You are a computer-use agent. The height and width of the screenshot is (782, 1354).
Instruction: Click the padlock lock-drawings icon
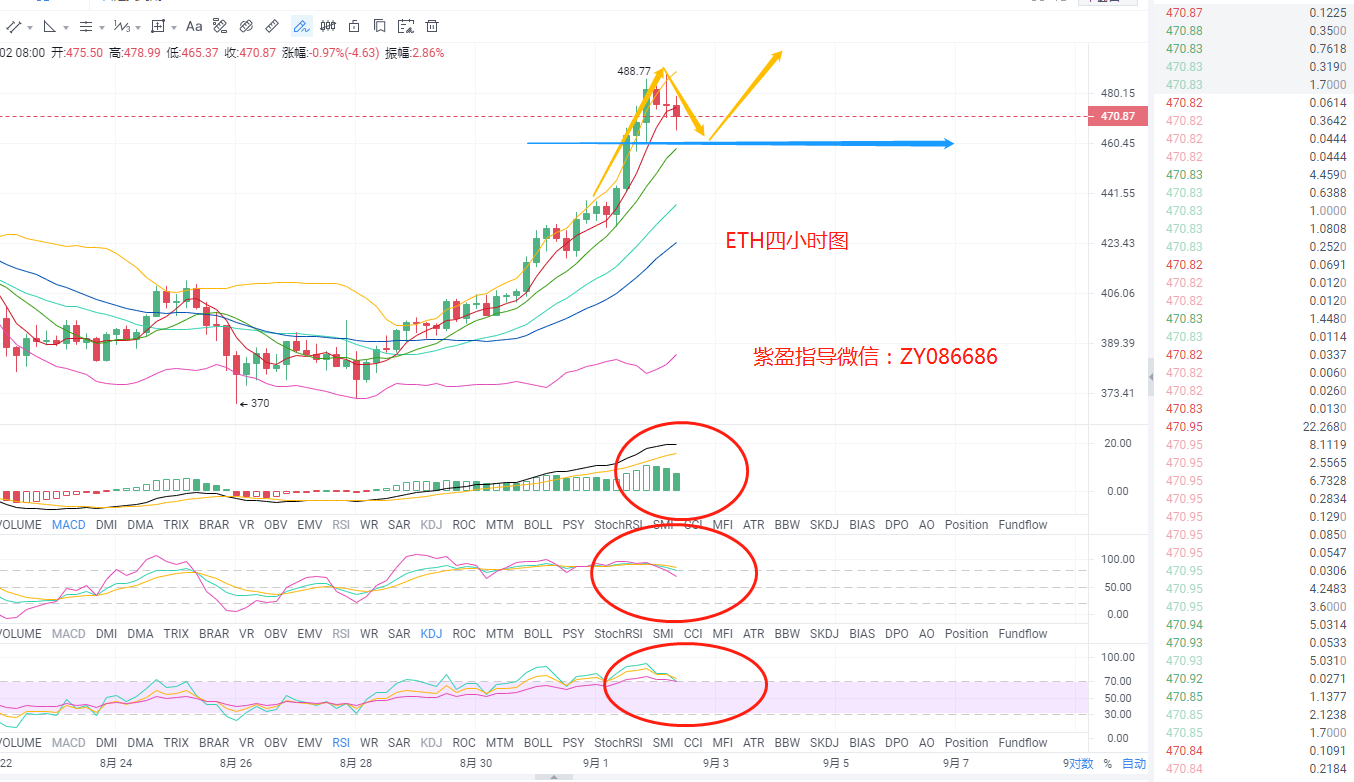point(355,26)
